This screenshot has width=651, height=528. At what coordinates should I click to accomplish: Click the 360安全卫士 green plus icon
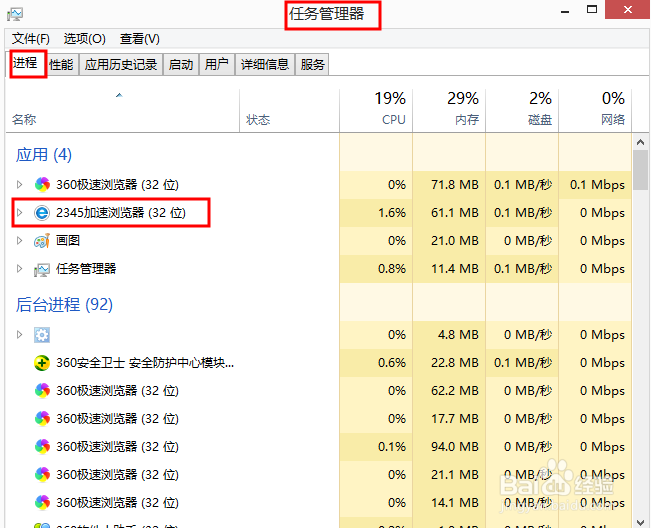coord(42,363)
